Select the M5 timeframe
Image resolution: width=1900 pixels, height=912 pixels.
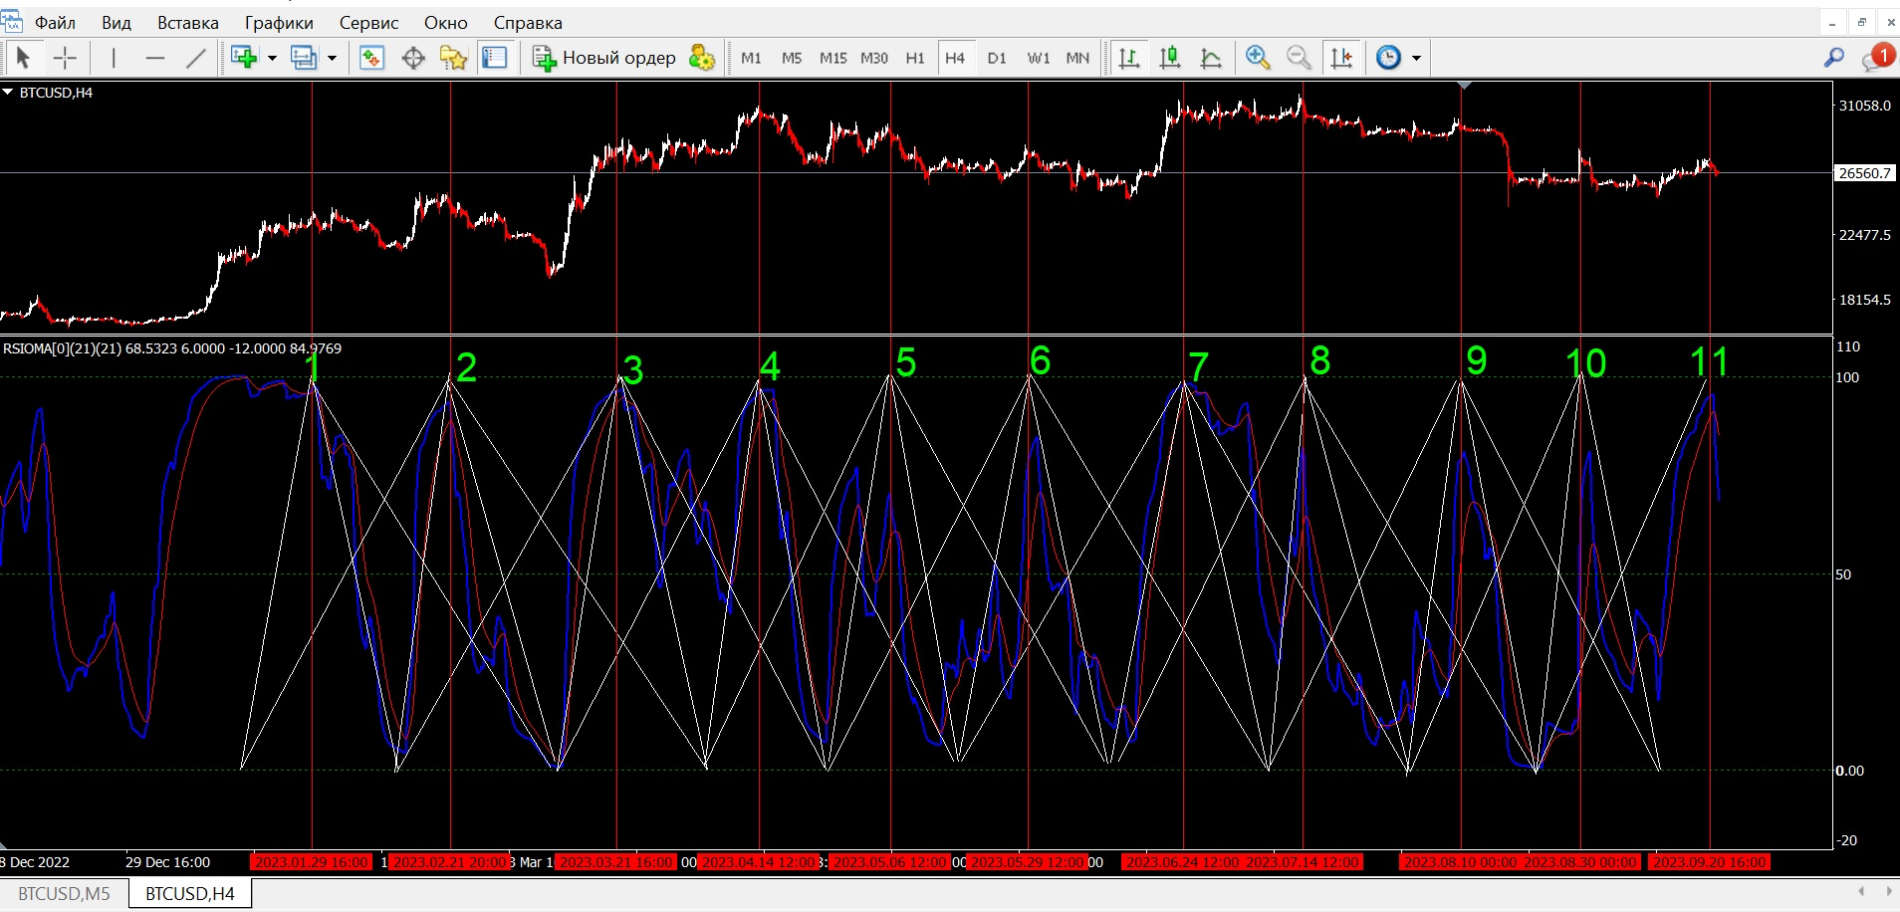(x=791, y=58)
